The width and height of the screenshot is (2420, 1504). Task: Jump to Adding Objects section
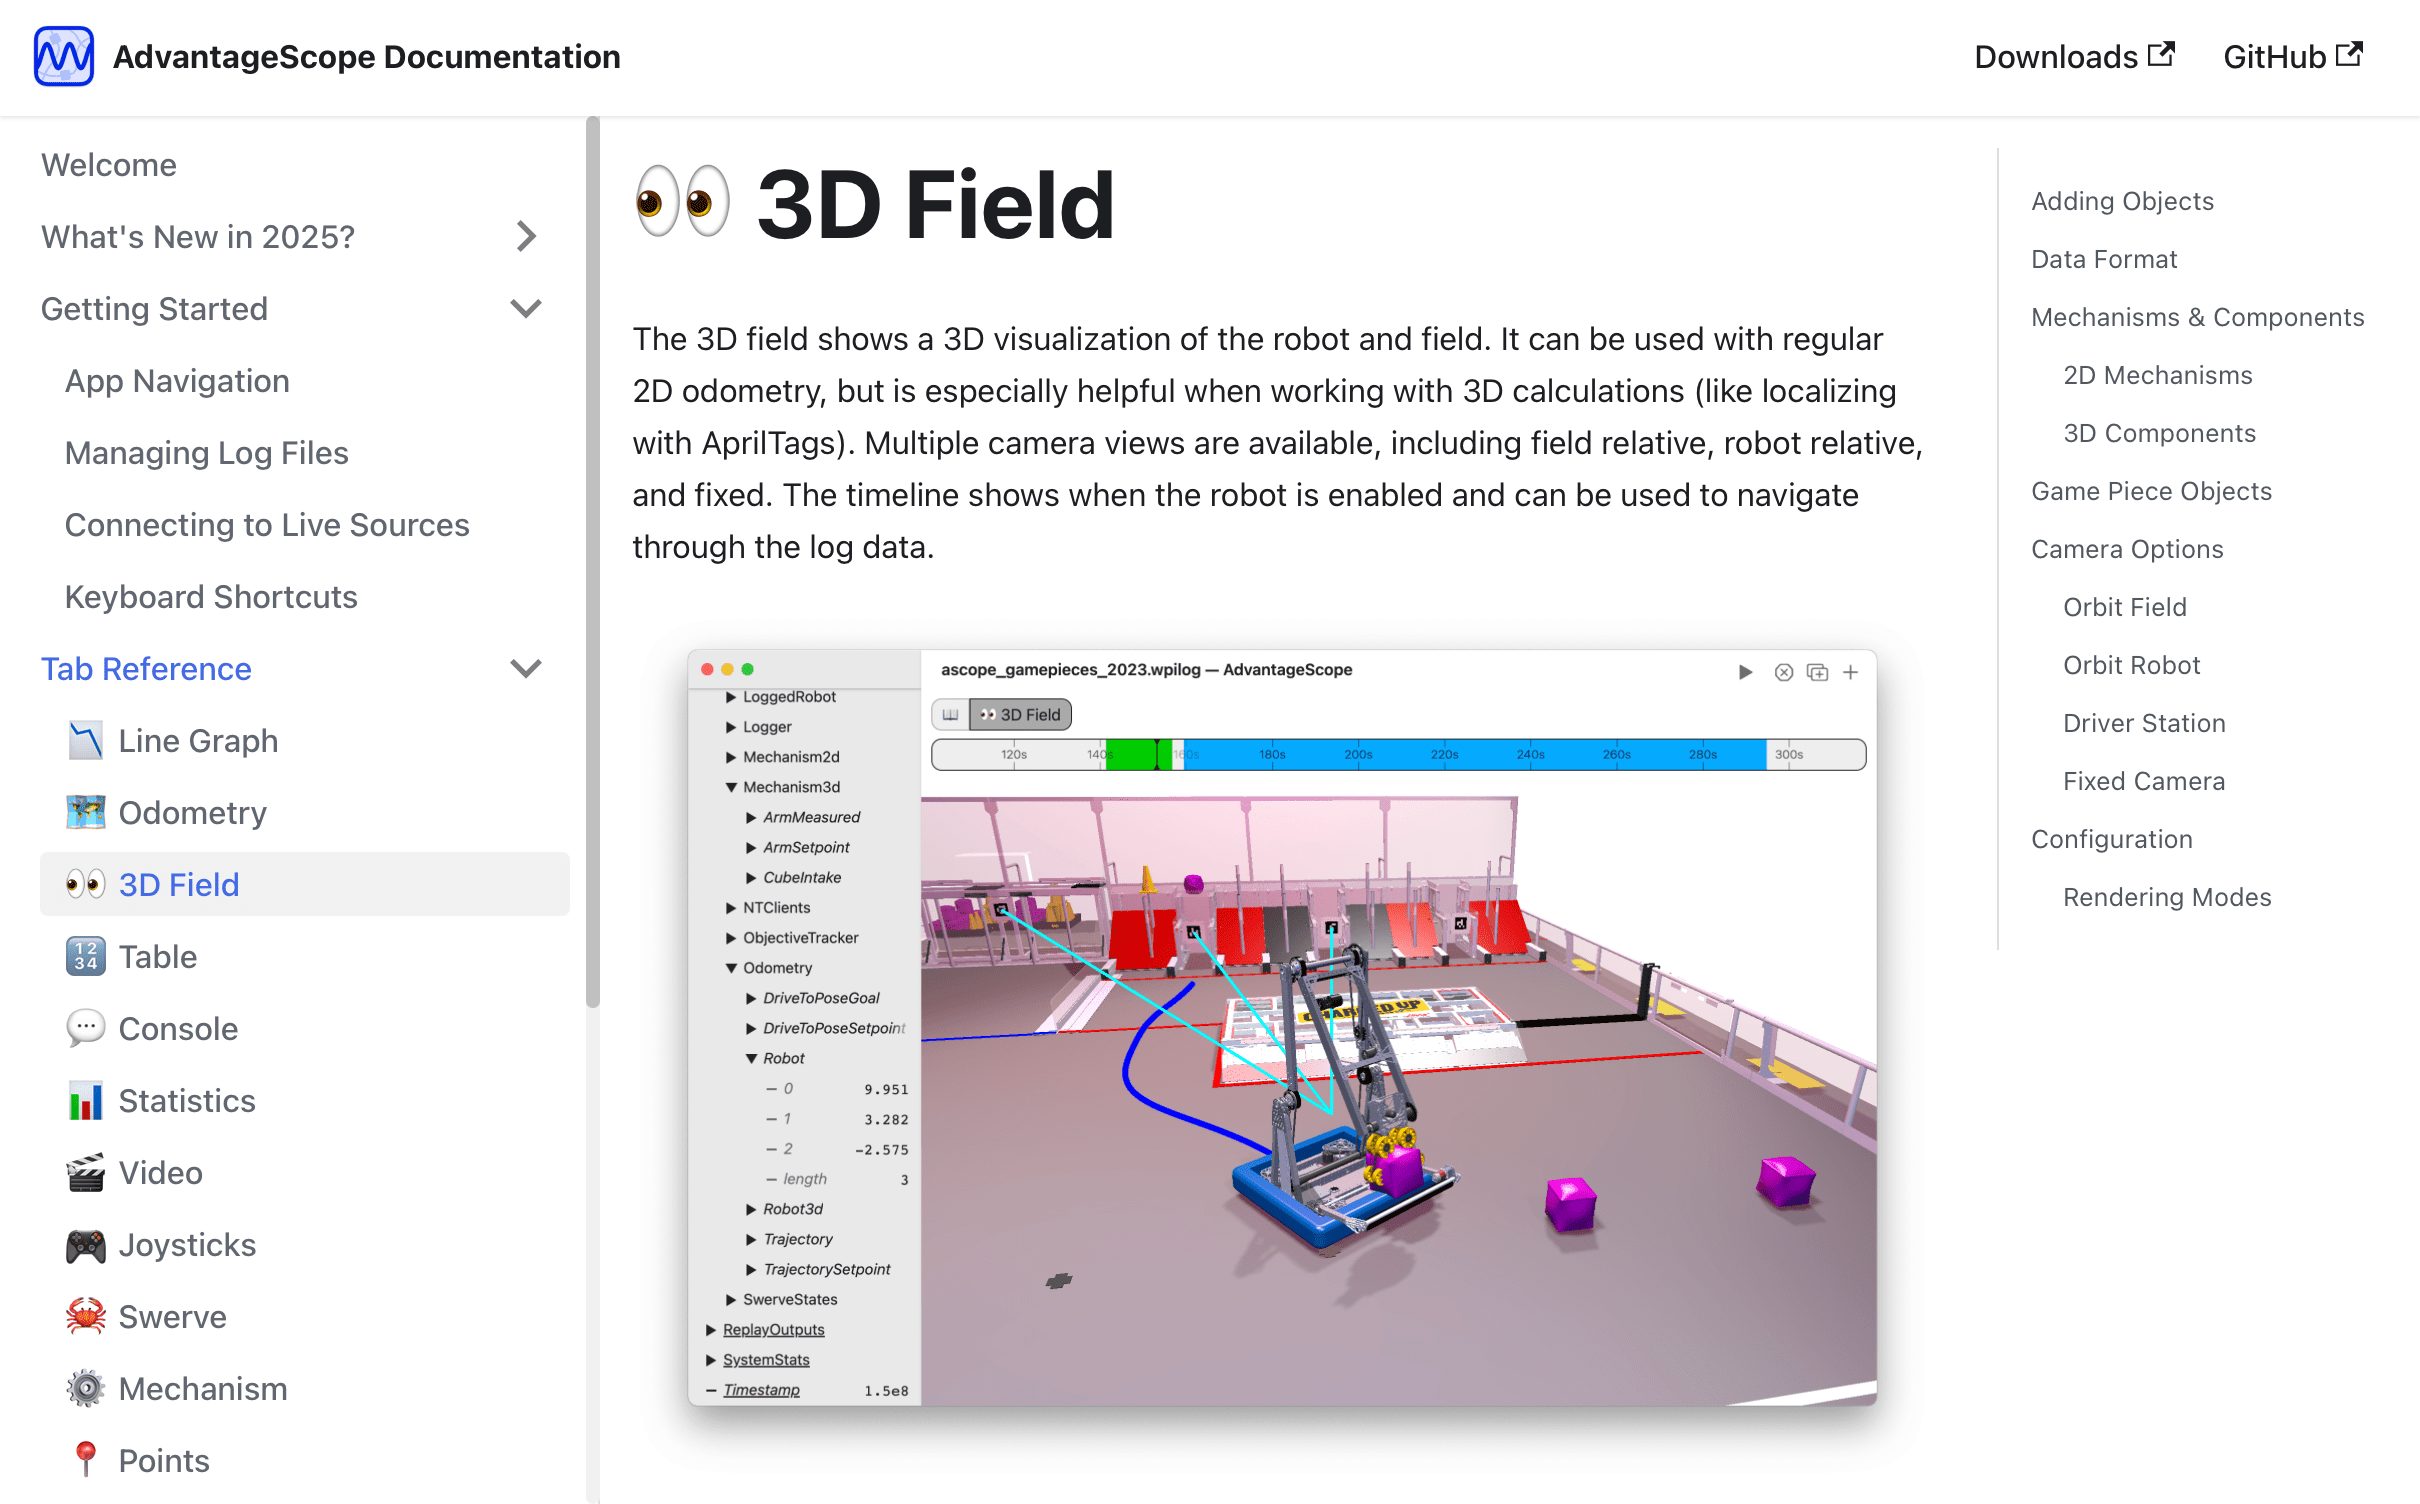click(2122, 201)
